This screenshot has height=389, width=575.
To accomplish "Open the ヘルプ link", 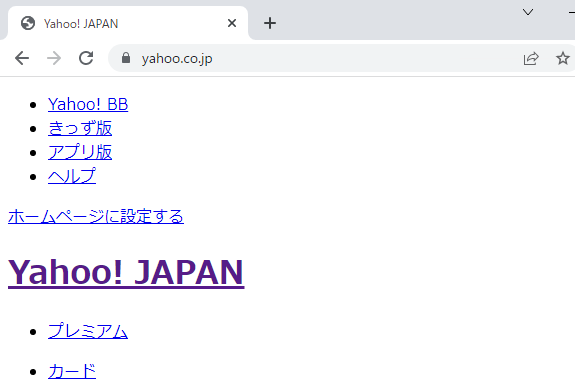I will (72, 176).
